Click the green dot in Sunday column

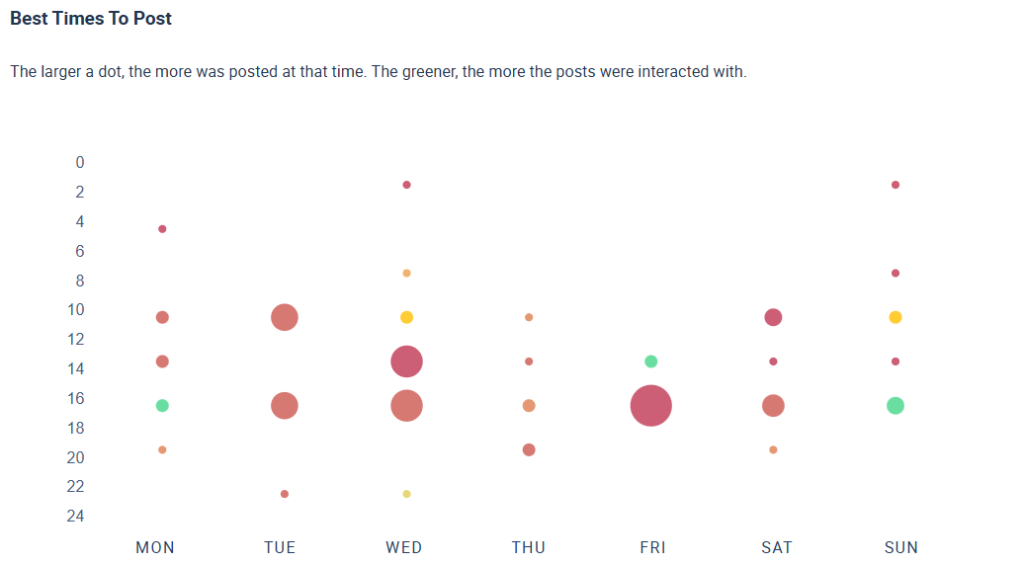coord(895,405)
